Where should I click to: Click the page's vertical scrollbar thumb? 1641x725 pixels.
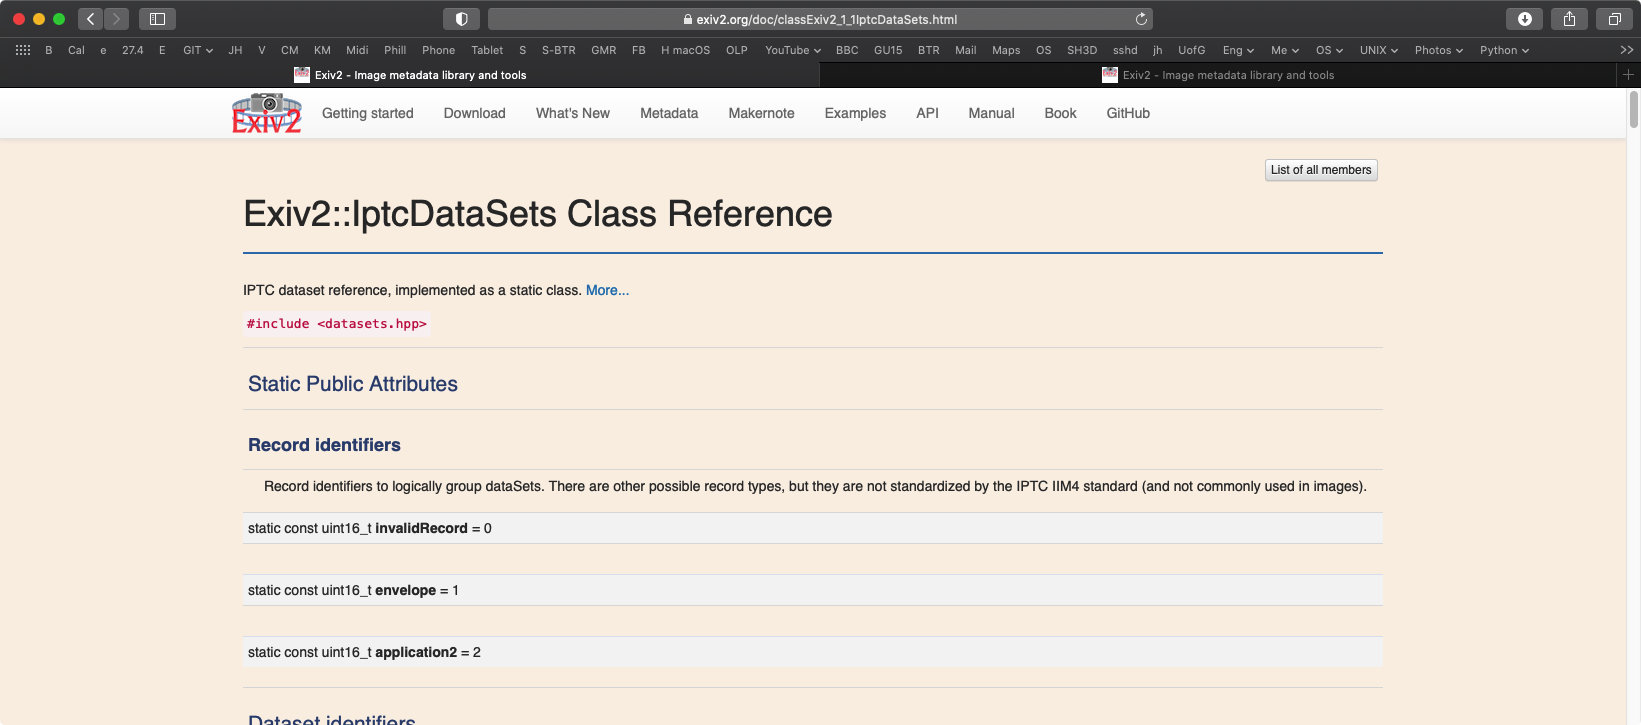click(1634, 109)
